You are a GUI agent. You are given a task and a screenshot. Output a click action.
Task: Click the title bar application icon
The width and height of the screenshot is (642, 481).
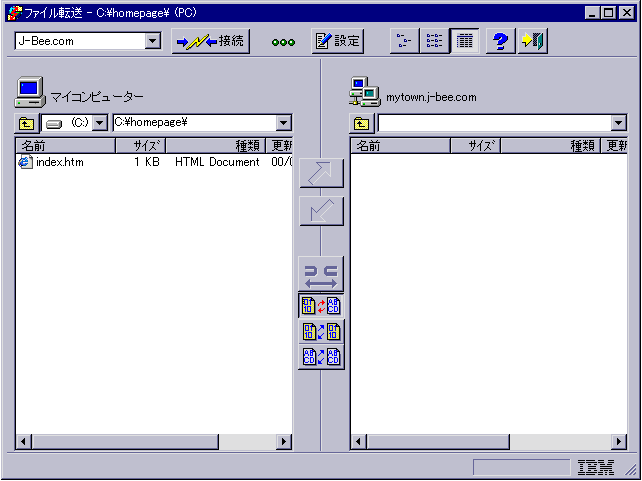click(x=15, y=13)
